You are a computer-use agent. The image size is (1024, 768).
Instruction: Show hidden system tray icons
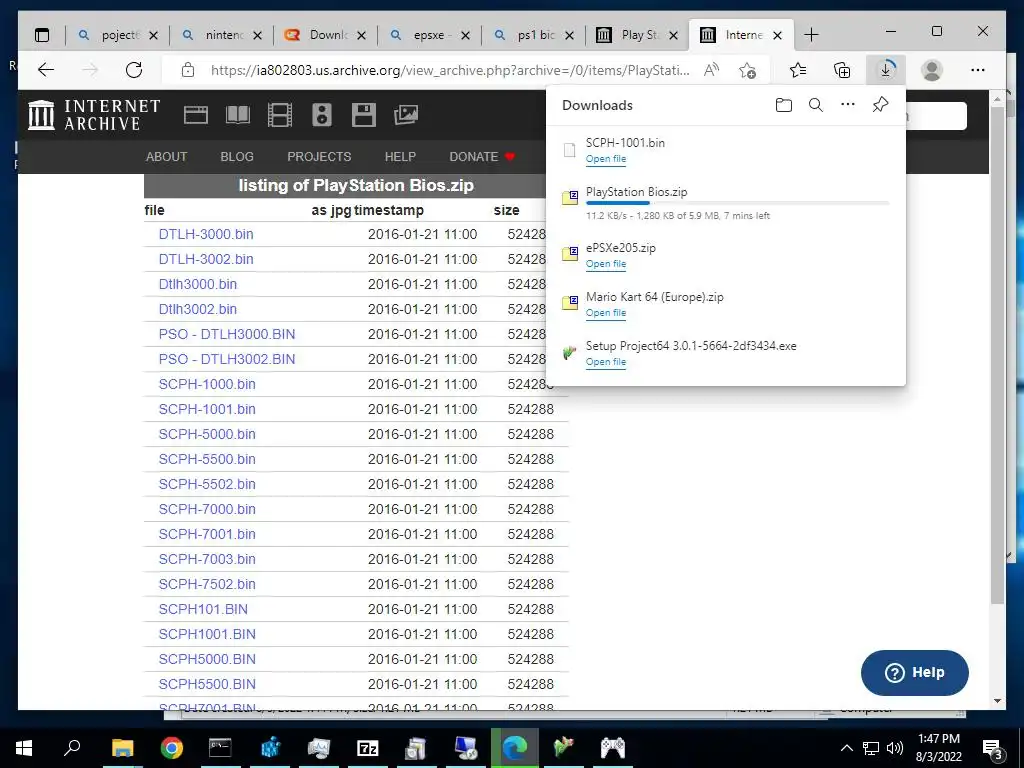tap(846, 748)
